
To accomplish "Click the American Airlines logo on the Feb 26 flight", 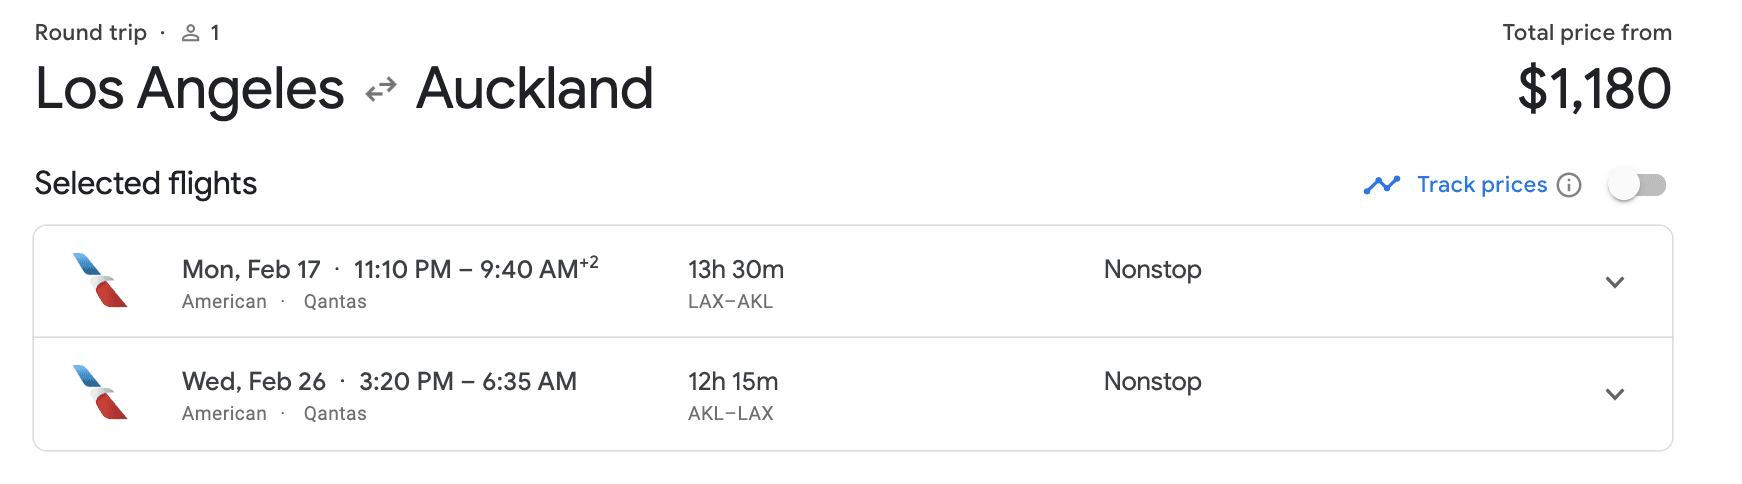I will click(100, 392).
